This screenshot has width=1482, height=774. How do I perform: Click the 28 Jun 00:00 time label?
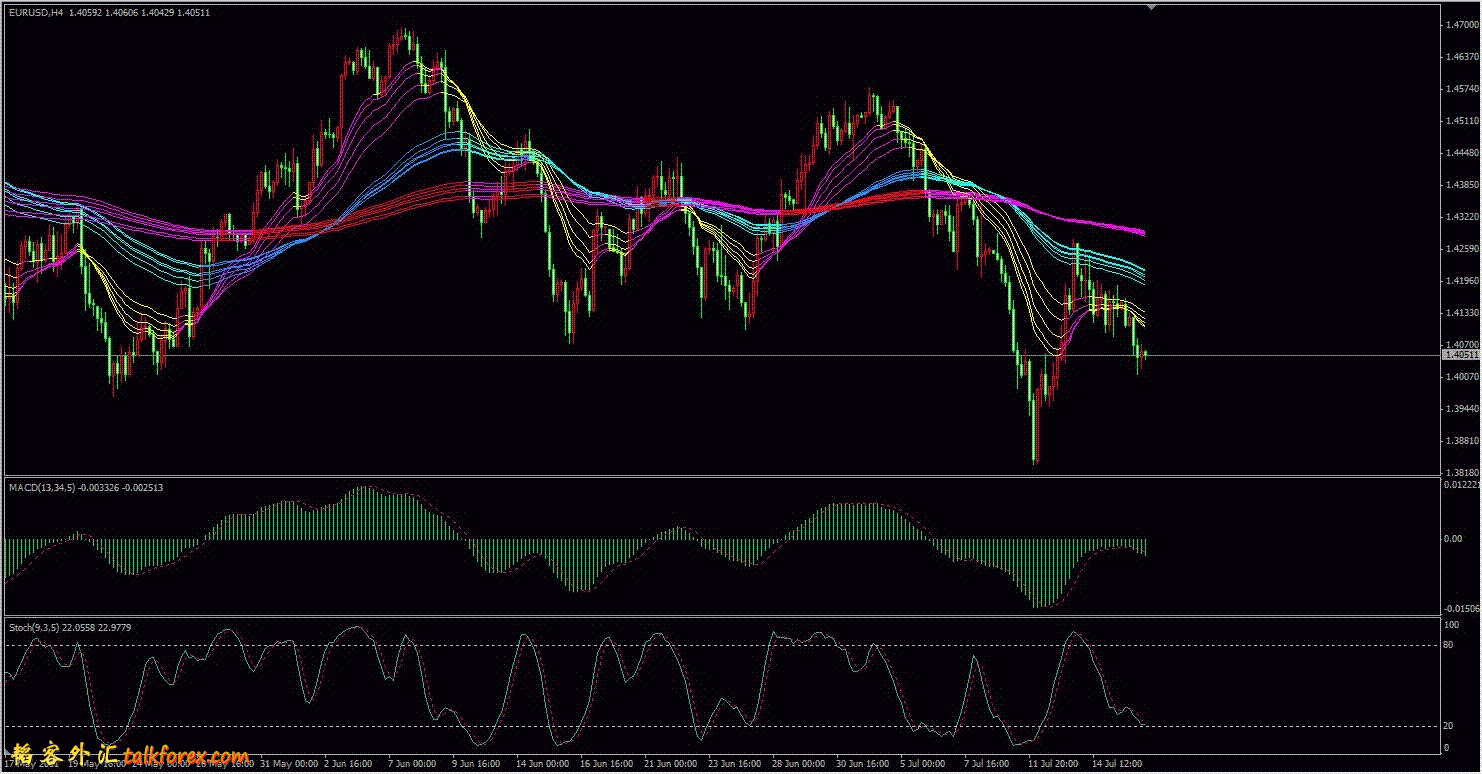tap(799, 763)
